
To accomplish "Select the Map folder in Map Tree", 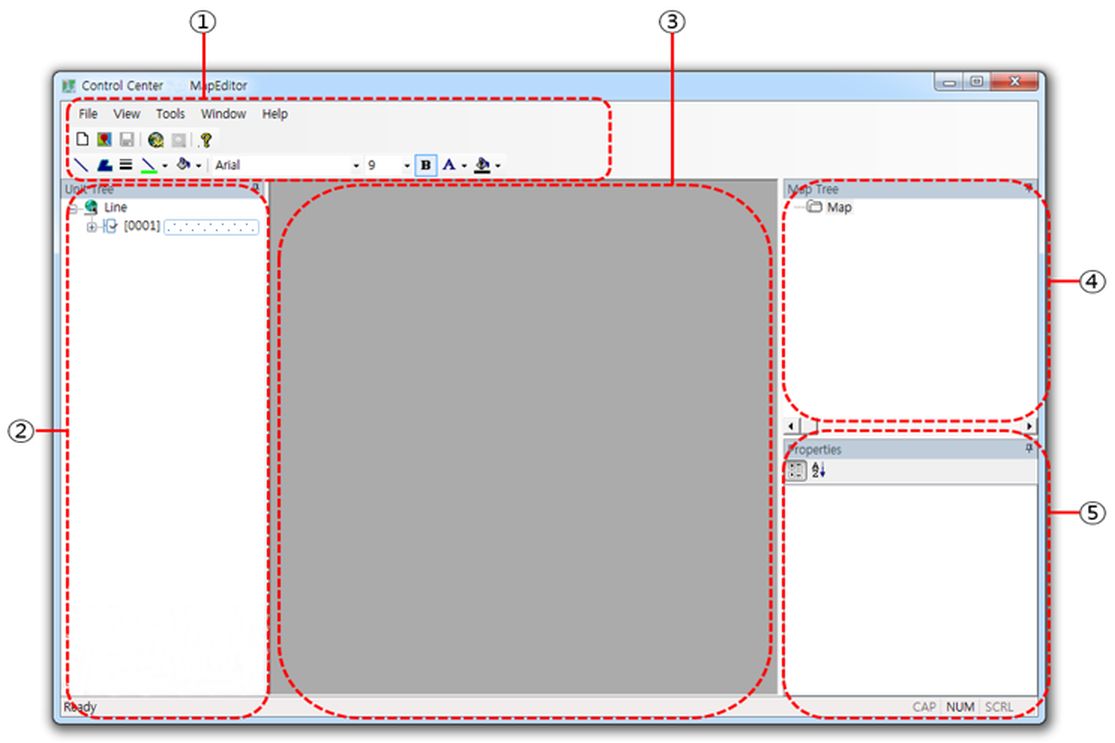I will click(x=838, y=208).
